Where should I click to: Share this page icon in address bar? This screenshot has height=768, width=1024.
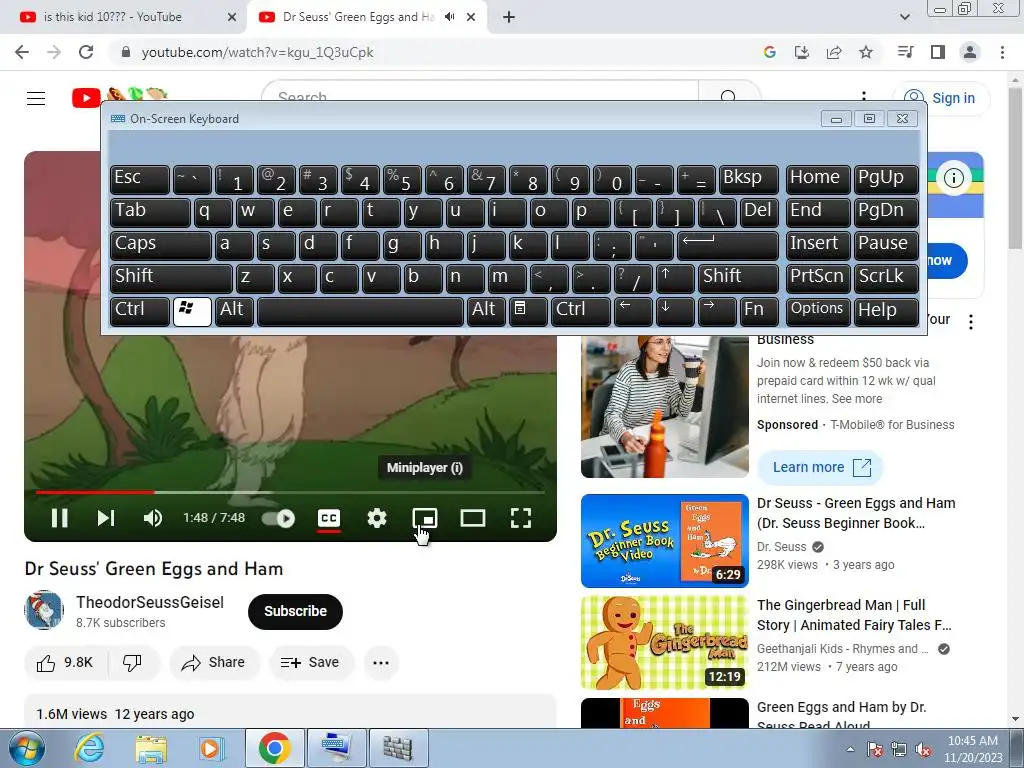tap(834, 52)
